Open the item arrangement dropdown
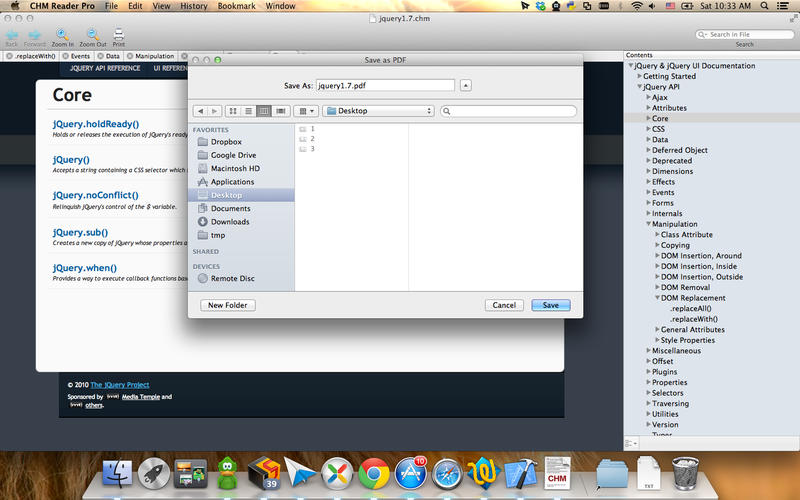The height and width of the screenshot is (500, 800). tap(307, 110)
